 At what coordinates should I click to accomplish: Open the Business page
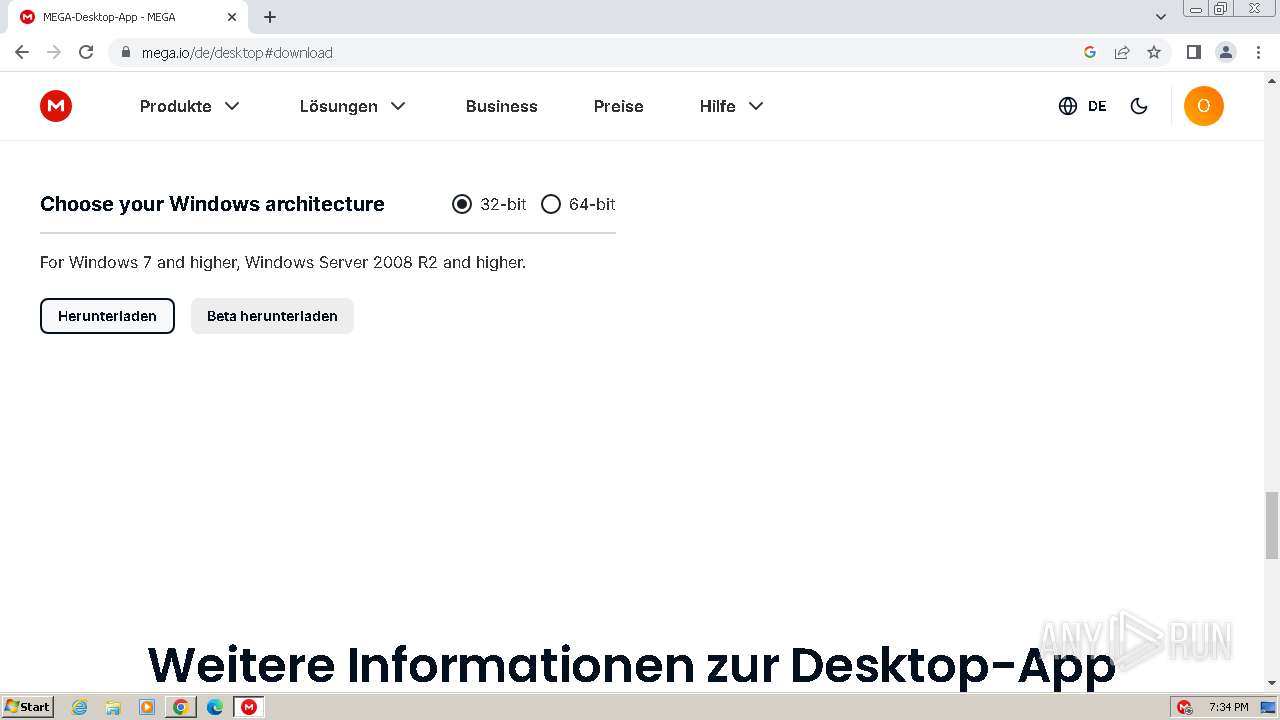pyautogui.click(x=502, y=106)
